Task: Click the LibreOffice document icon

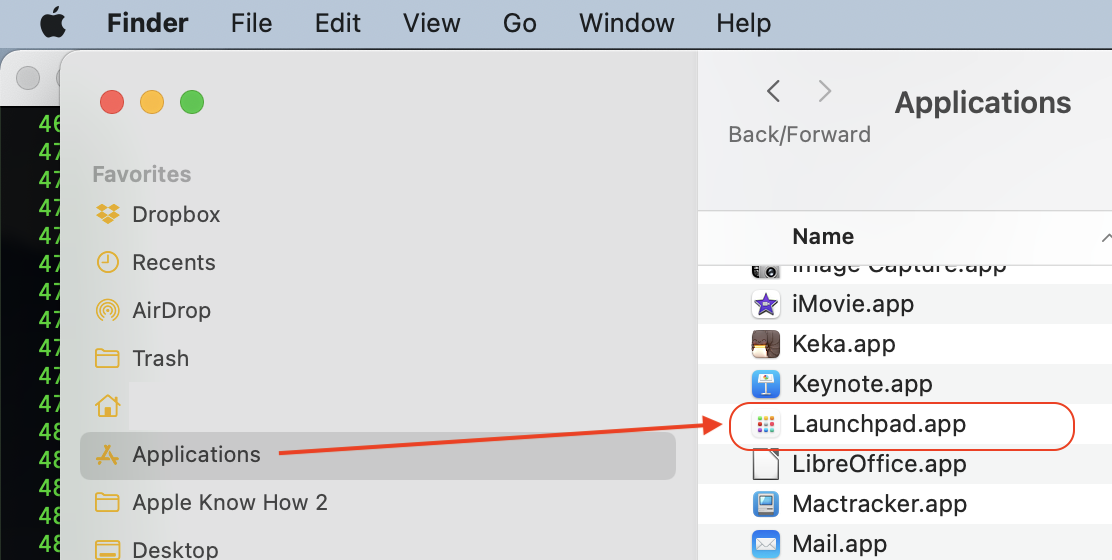Action: click(766, 464)
